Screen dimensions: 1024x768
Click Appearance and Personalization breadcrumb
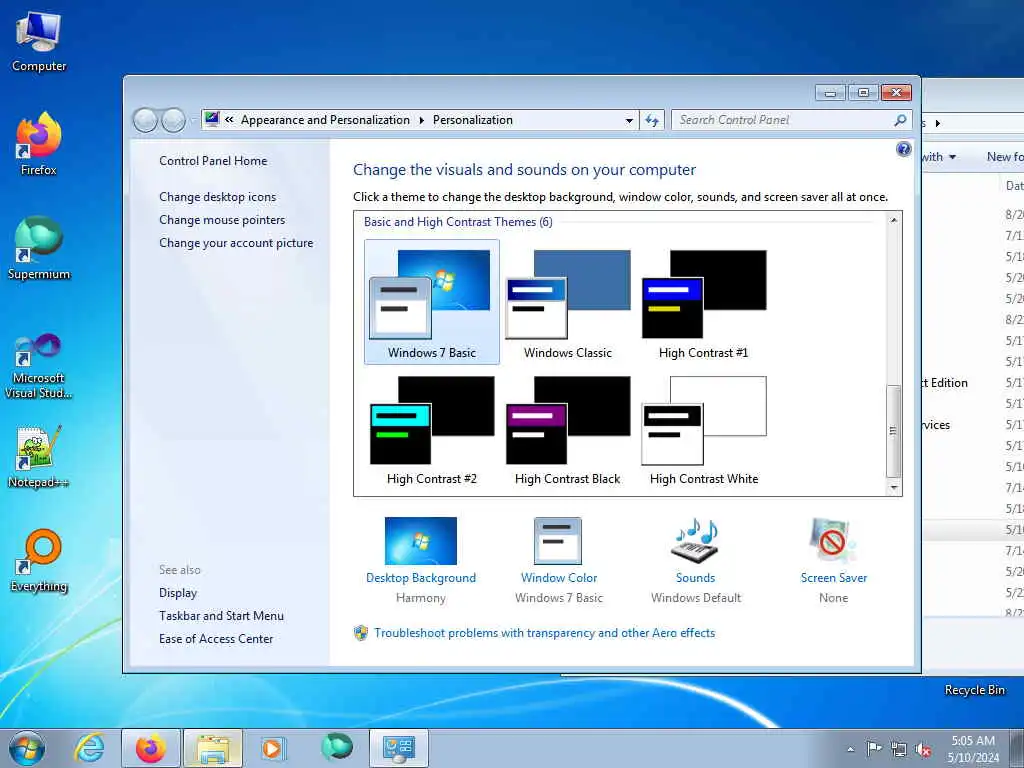click(x=325, y=120)
